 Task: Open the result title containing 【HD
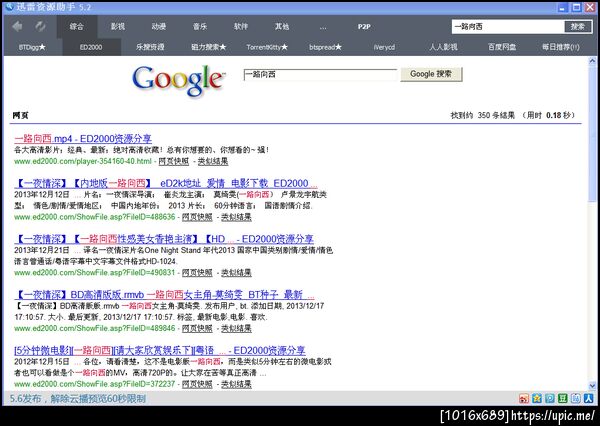pos(164,239)
